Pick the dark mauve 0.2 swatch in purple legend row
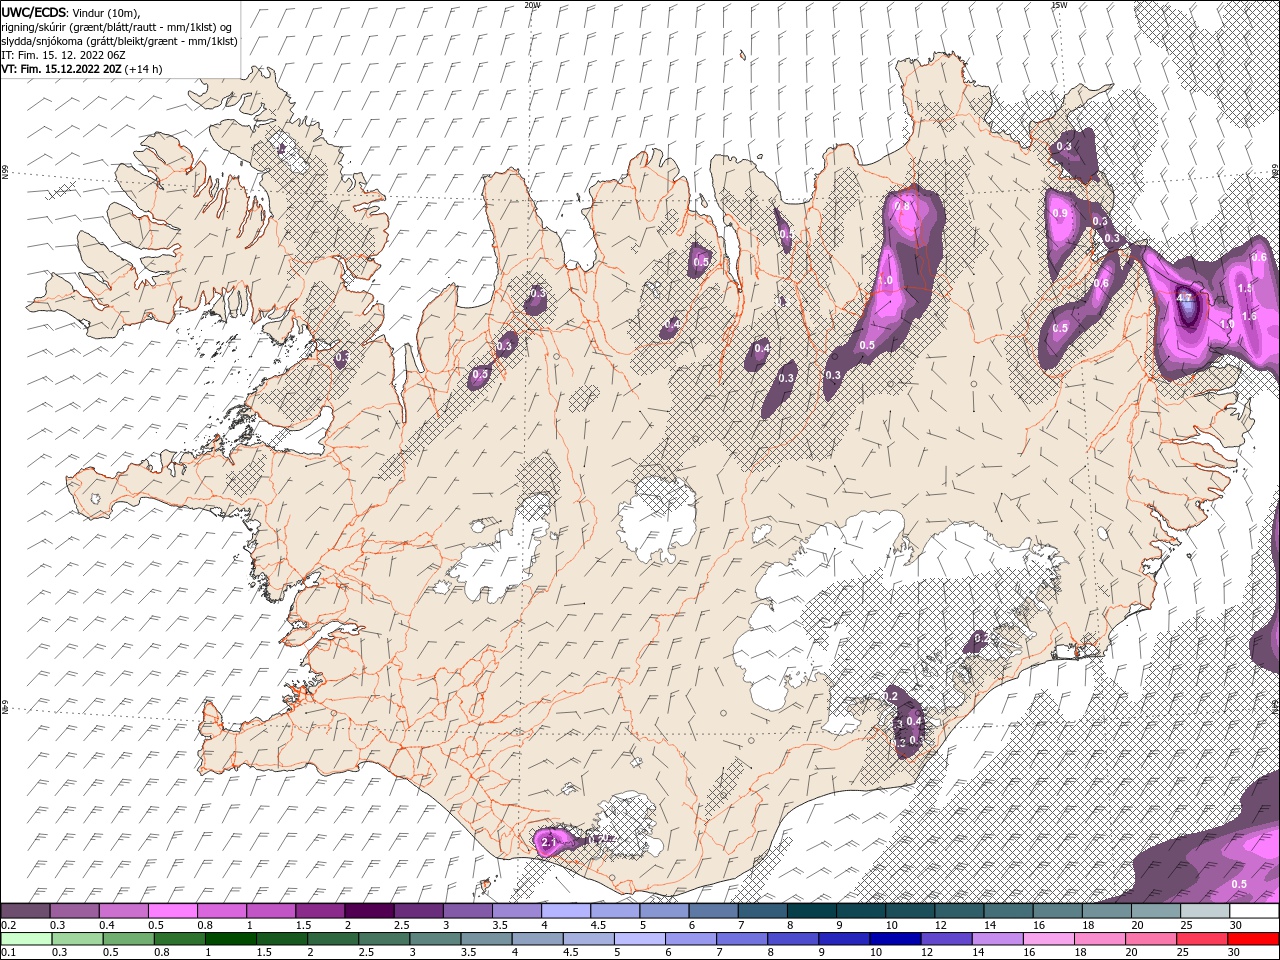 25,911
